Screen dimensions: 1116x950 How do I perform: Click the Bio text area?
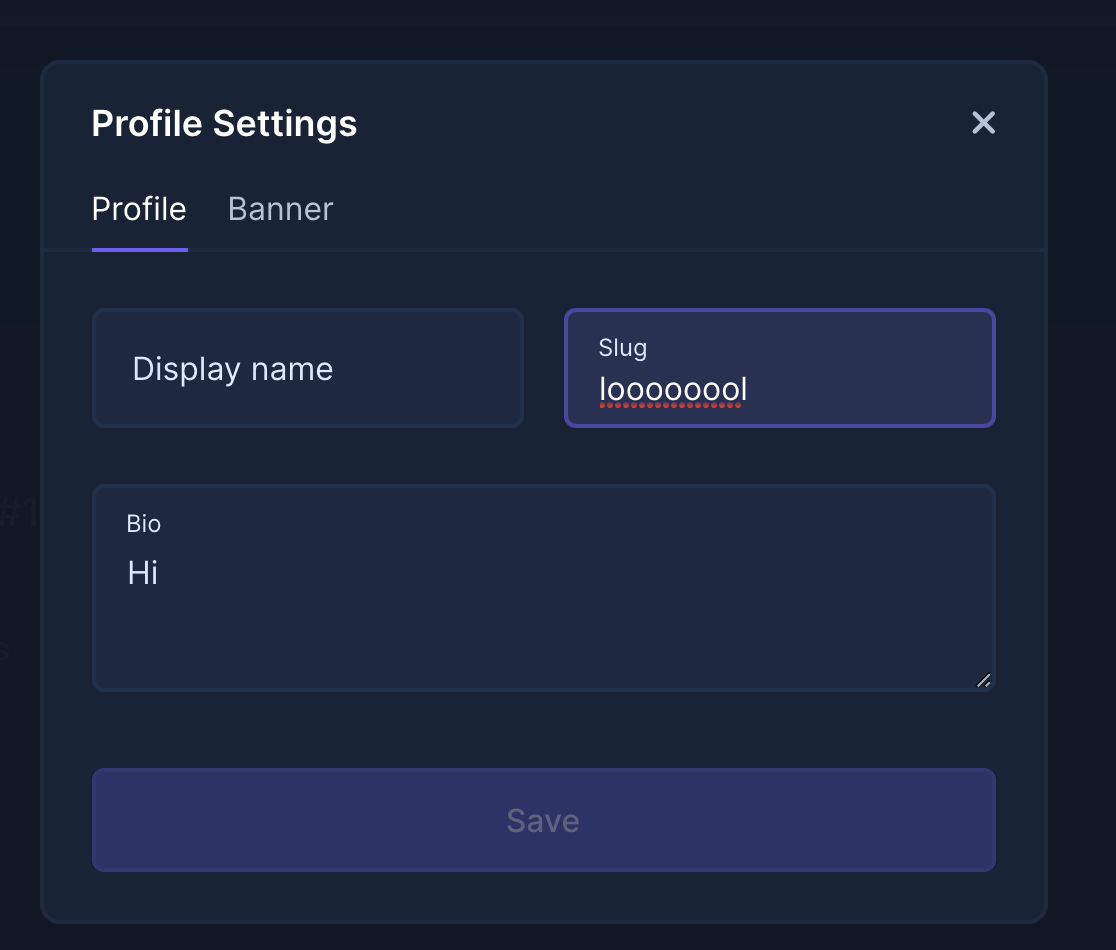coord(543,600)
